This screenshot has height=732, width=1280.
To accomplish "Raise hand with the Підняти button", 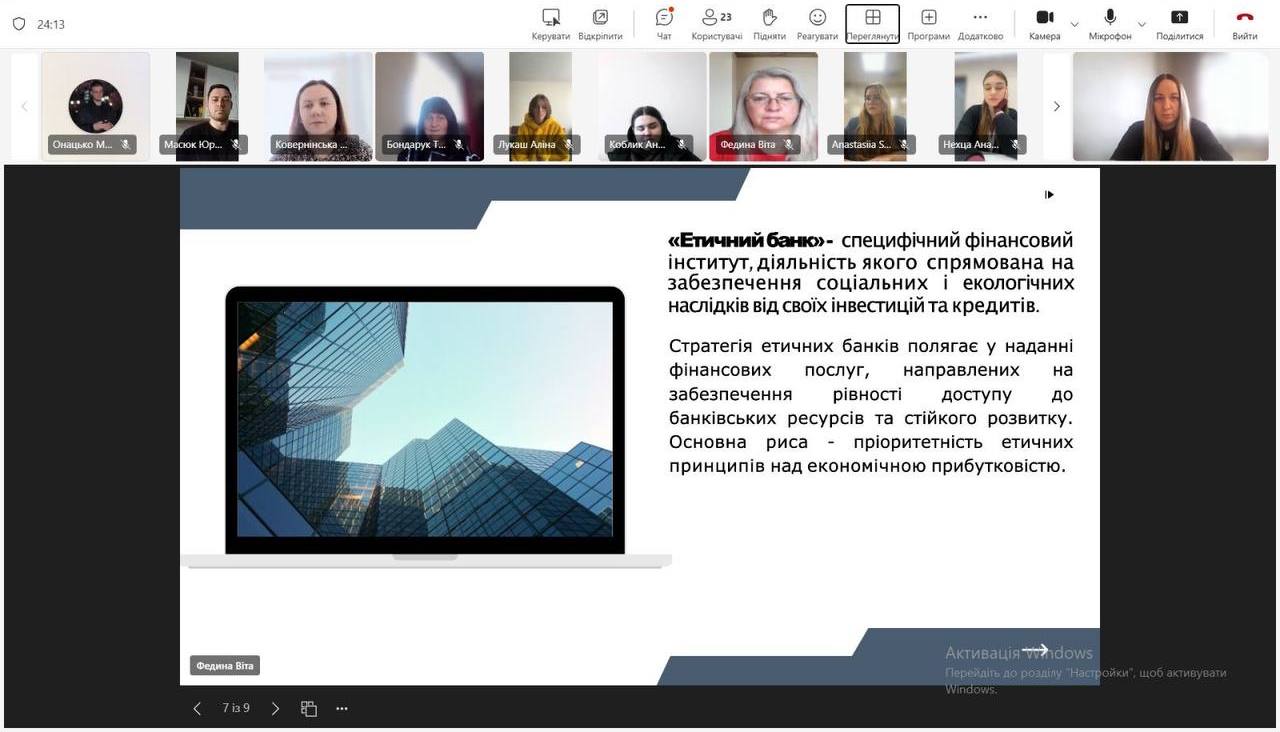I will click(x=769, y=23).
